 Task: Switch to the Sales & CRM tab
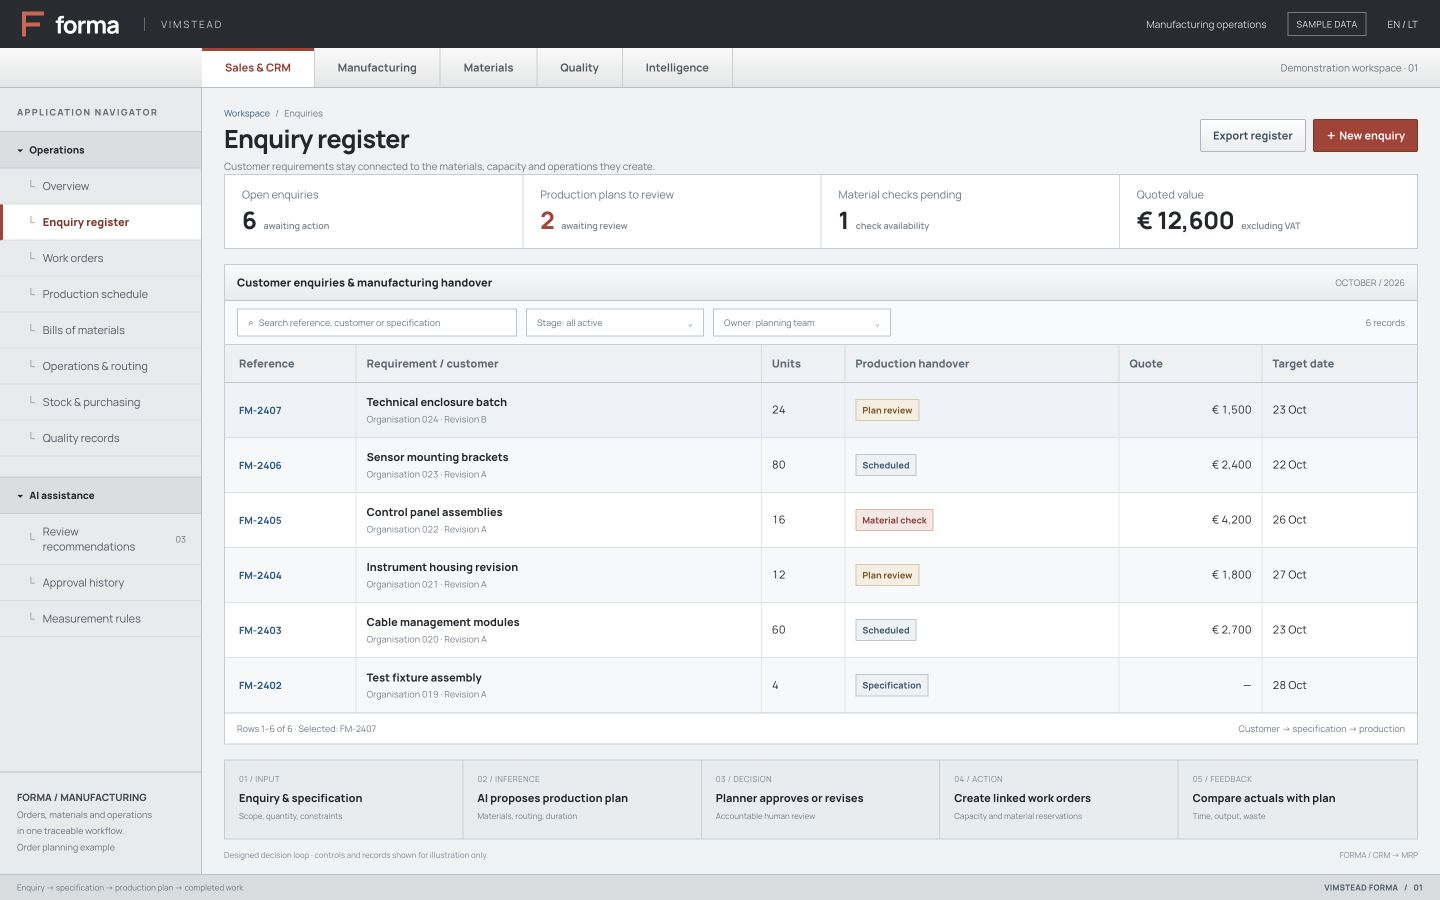click(x=258, y=68)
